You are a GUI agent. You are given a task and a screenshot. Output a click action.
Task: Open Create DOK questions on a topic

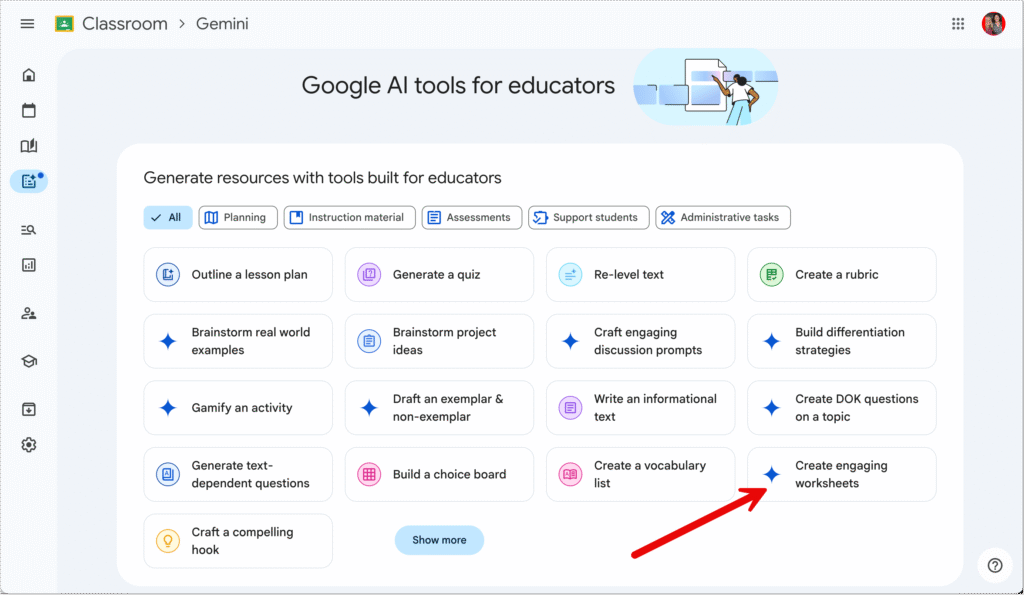[841, 408]
